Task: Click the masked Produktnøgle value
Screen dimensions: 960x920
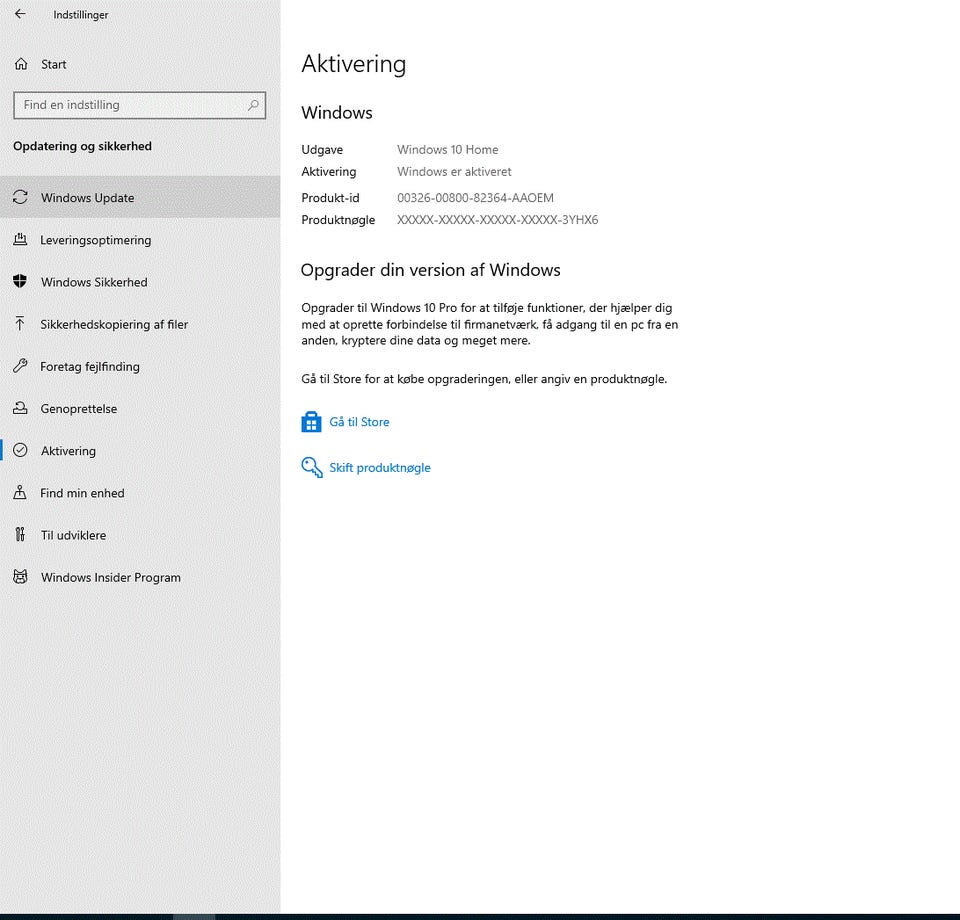Action: pos(497,220)
